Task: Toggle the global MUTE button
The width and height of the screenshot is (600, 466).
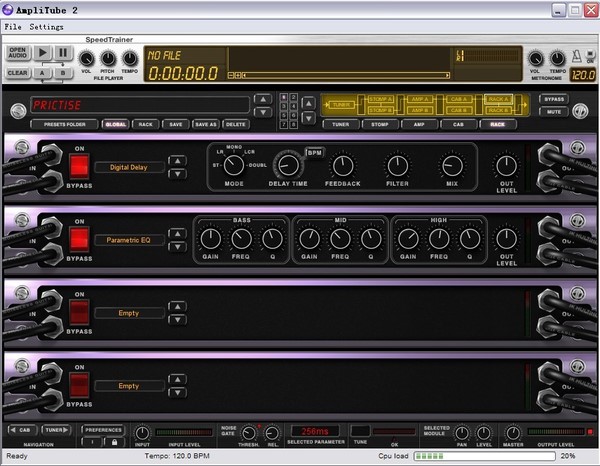Action: (x=554, y=112)
